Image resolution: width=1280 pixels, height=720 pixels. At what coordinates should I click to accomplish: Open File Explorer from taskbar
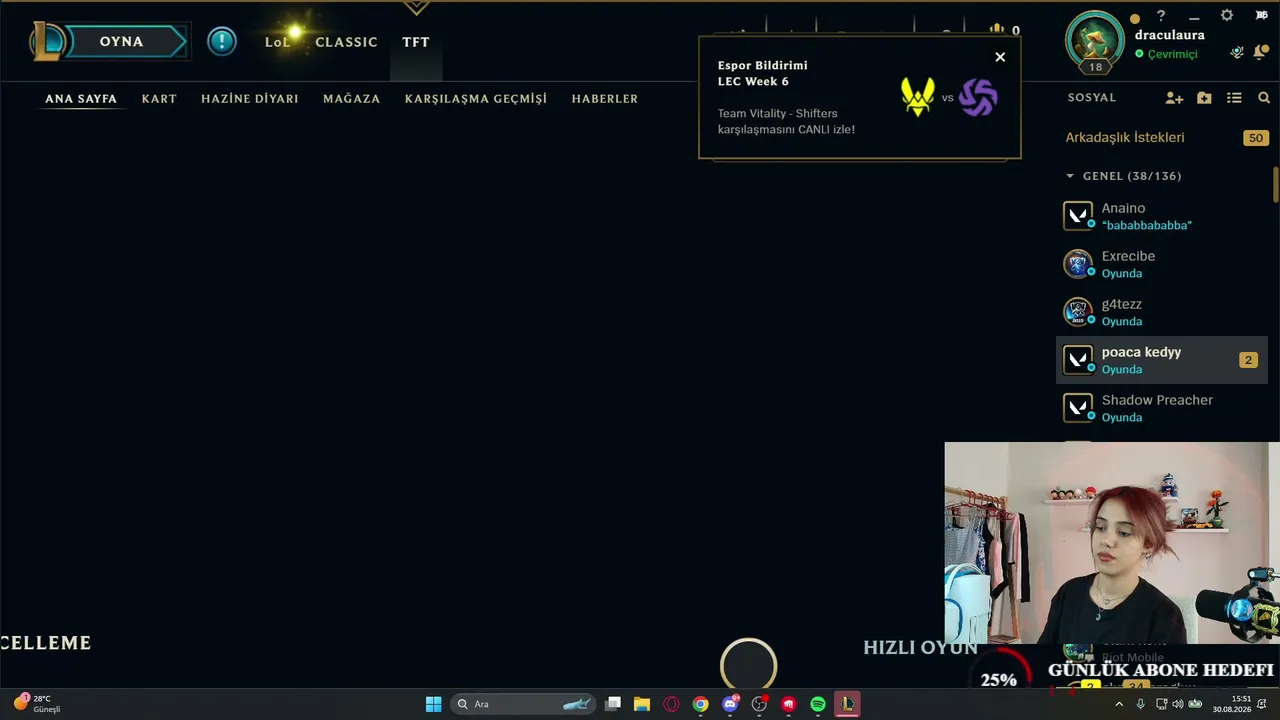tap(642, 704)
